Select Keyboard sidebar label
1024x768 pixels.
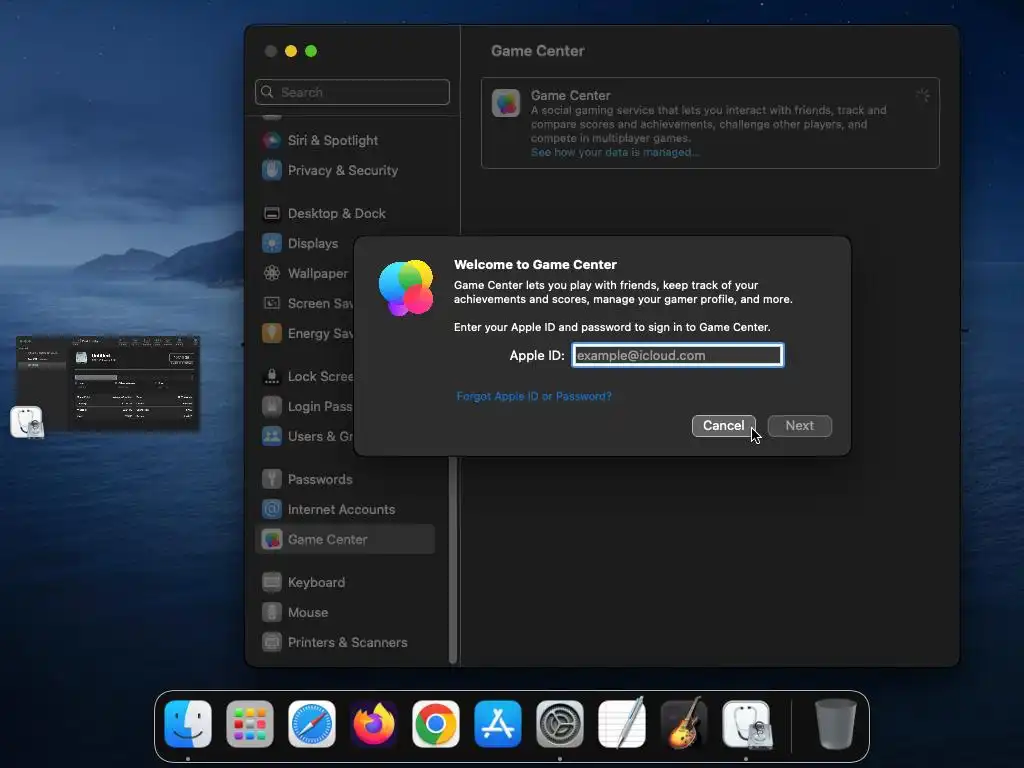point(316,583)
